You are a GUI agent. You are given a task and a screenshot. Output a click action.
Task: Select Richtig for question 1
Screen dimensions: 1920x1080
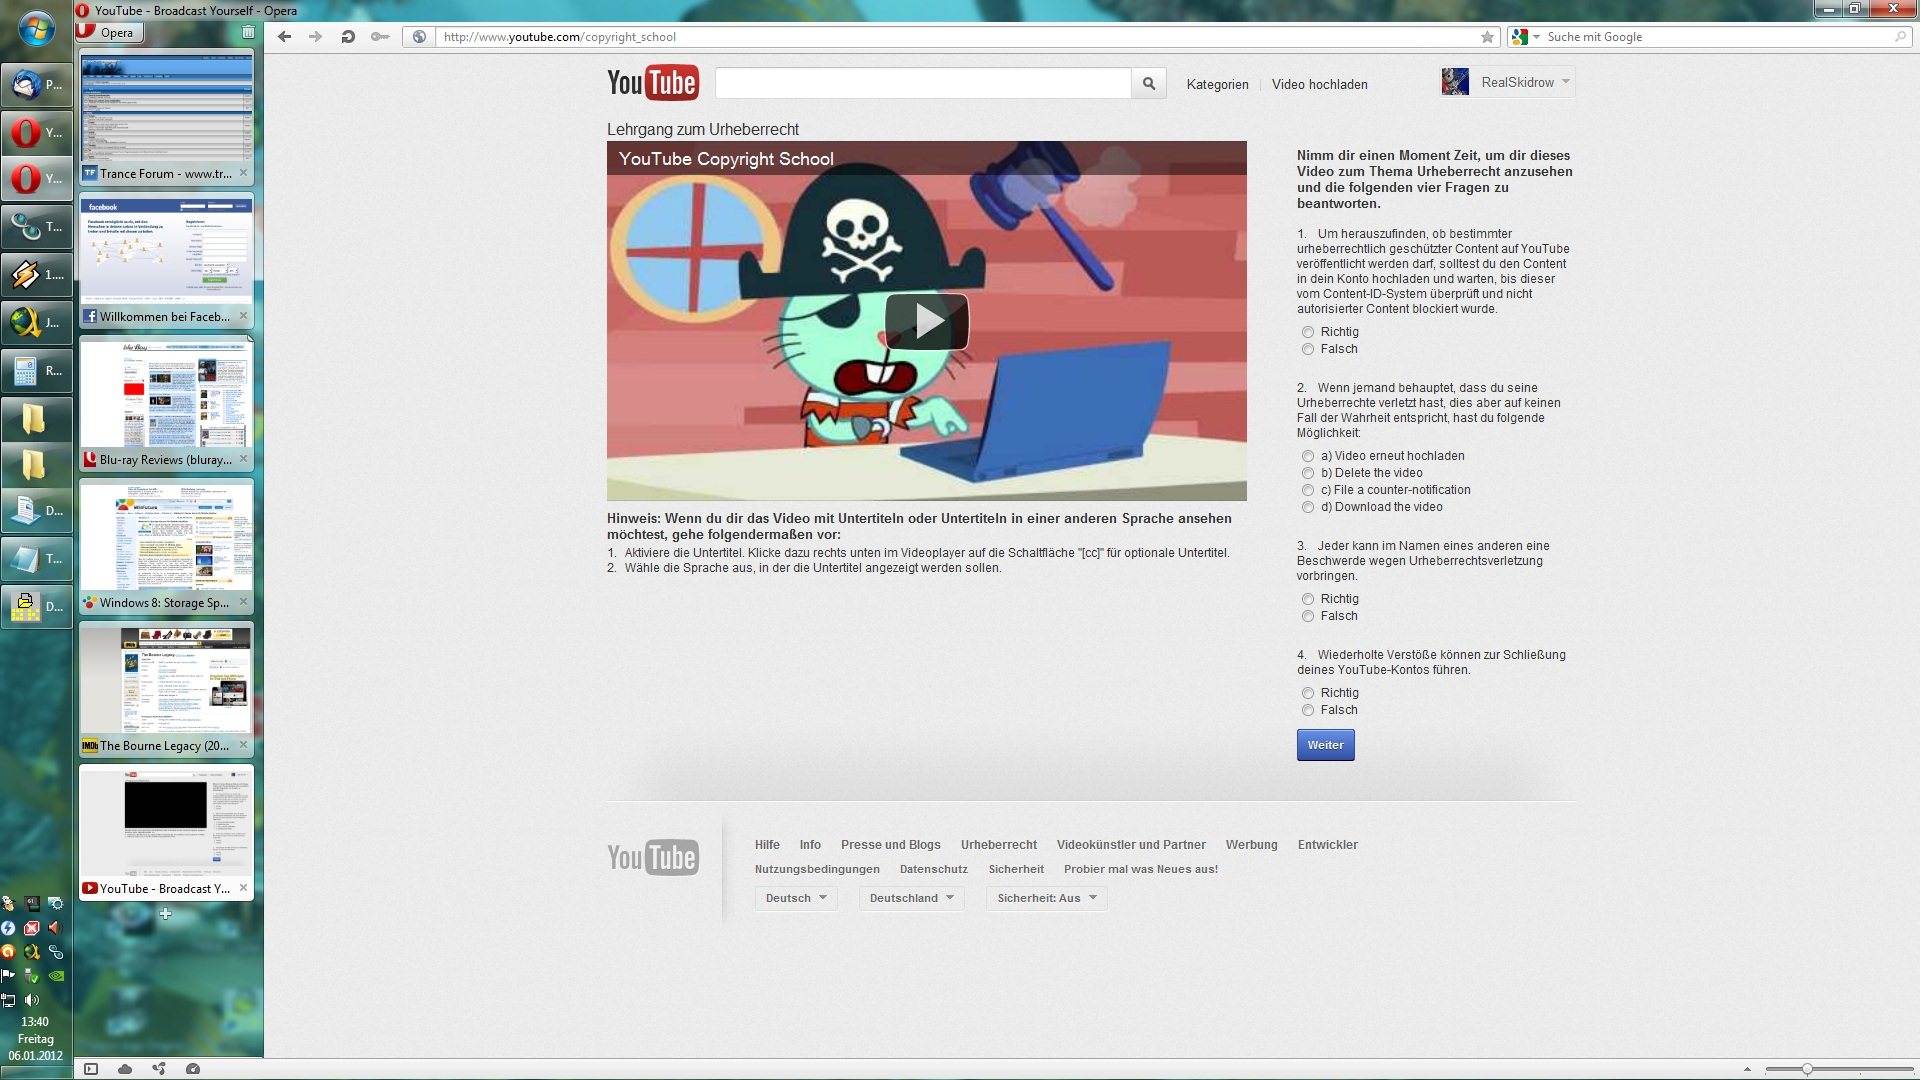point(1308,332)
